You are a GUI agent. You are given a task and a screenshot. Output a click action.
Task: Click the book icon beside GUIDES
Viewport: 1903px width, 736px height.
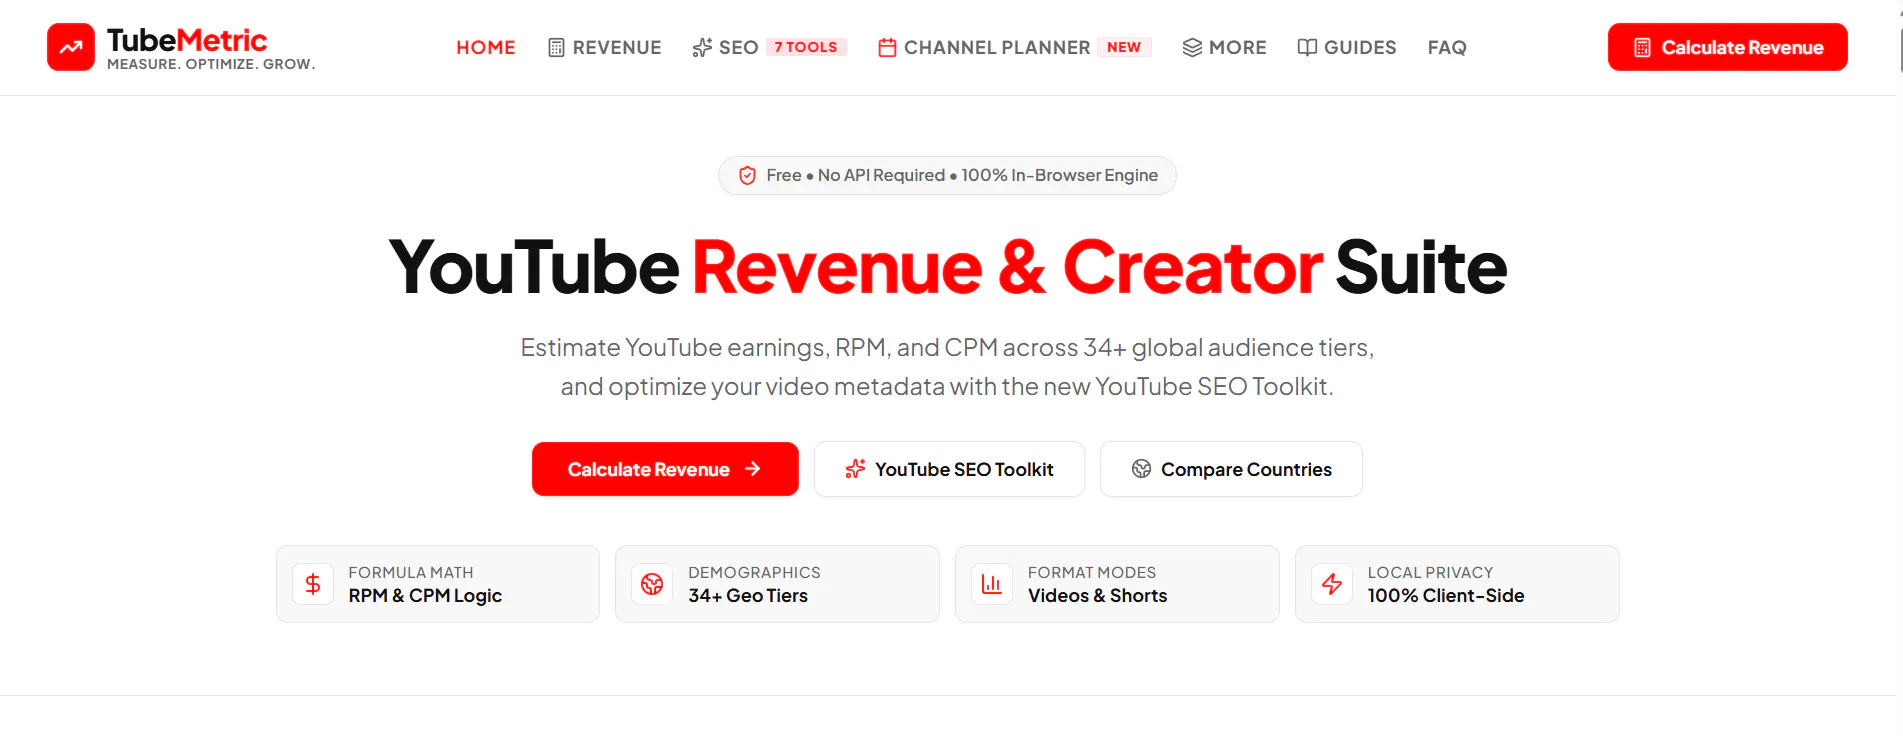1307,47
